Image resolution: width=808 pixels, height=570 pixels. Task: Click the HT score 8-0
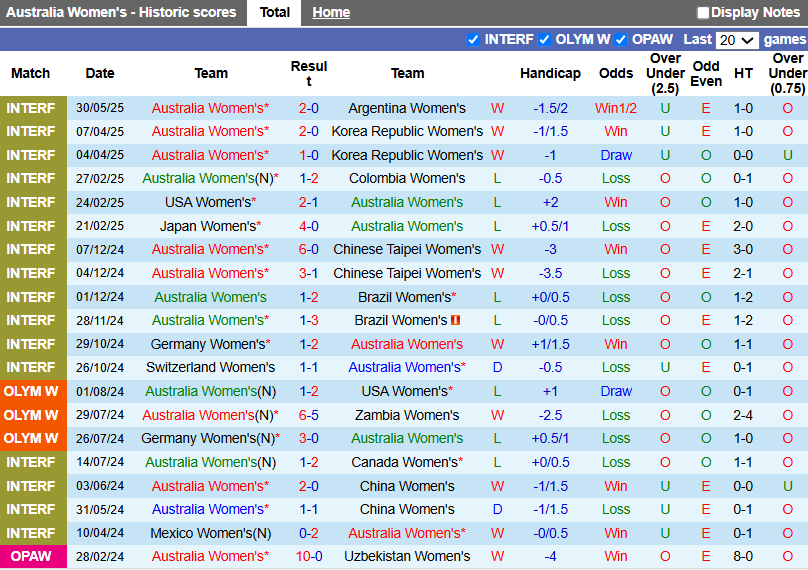point(743,556)
